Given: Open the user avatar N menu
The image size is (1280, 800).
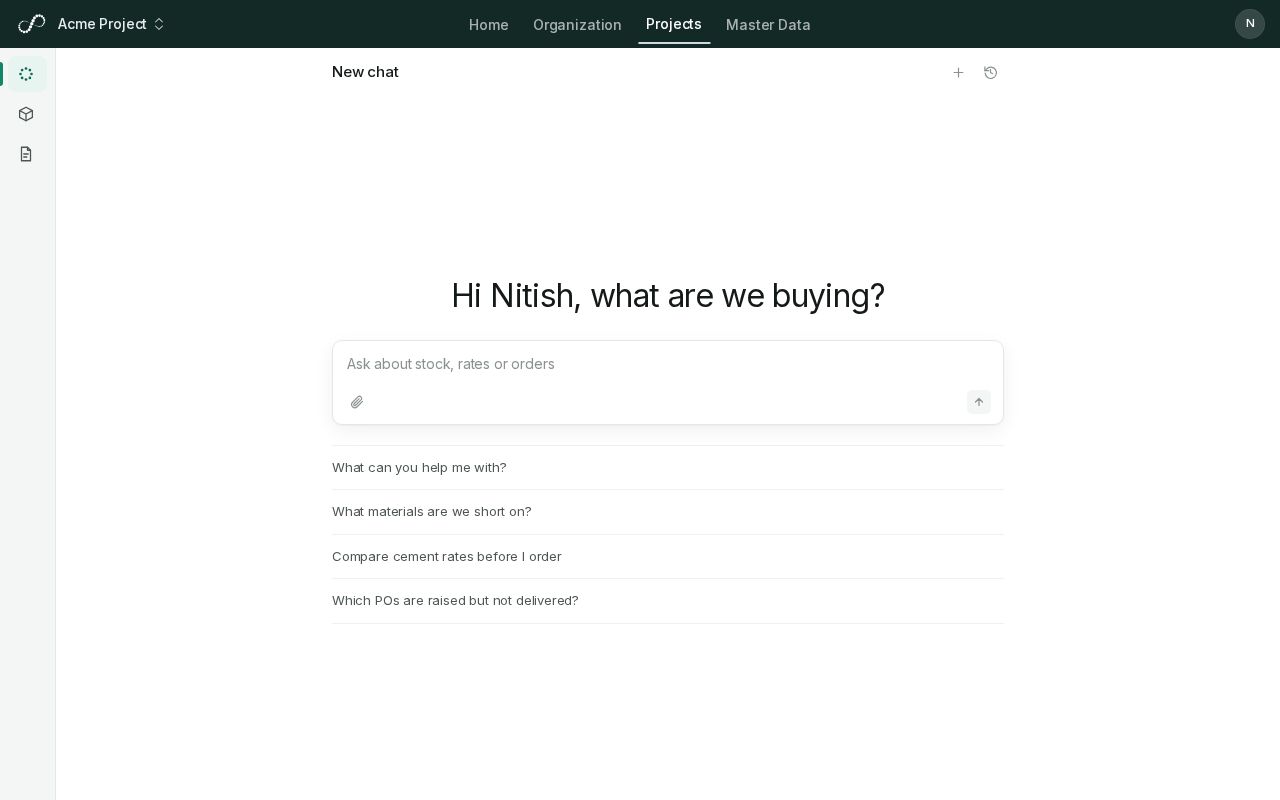Looking at the screenshot, I should tap(1250, 24).
